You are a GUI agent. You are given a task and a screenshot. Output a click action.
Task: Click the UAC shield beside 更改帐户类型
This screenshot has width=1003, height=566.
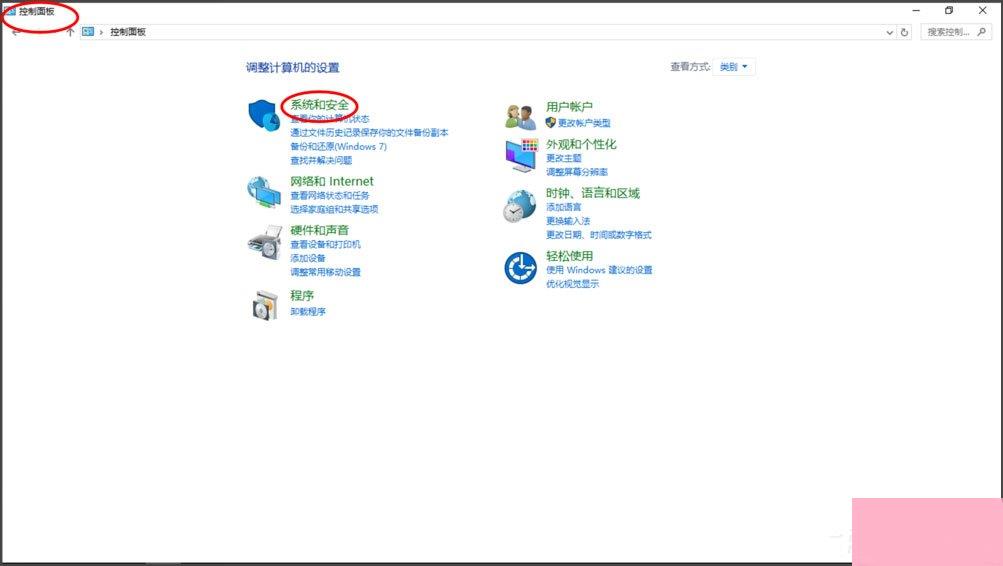(551, 122)
